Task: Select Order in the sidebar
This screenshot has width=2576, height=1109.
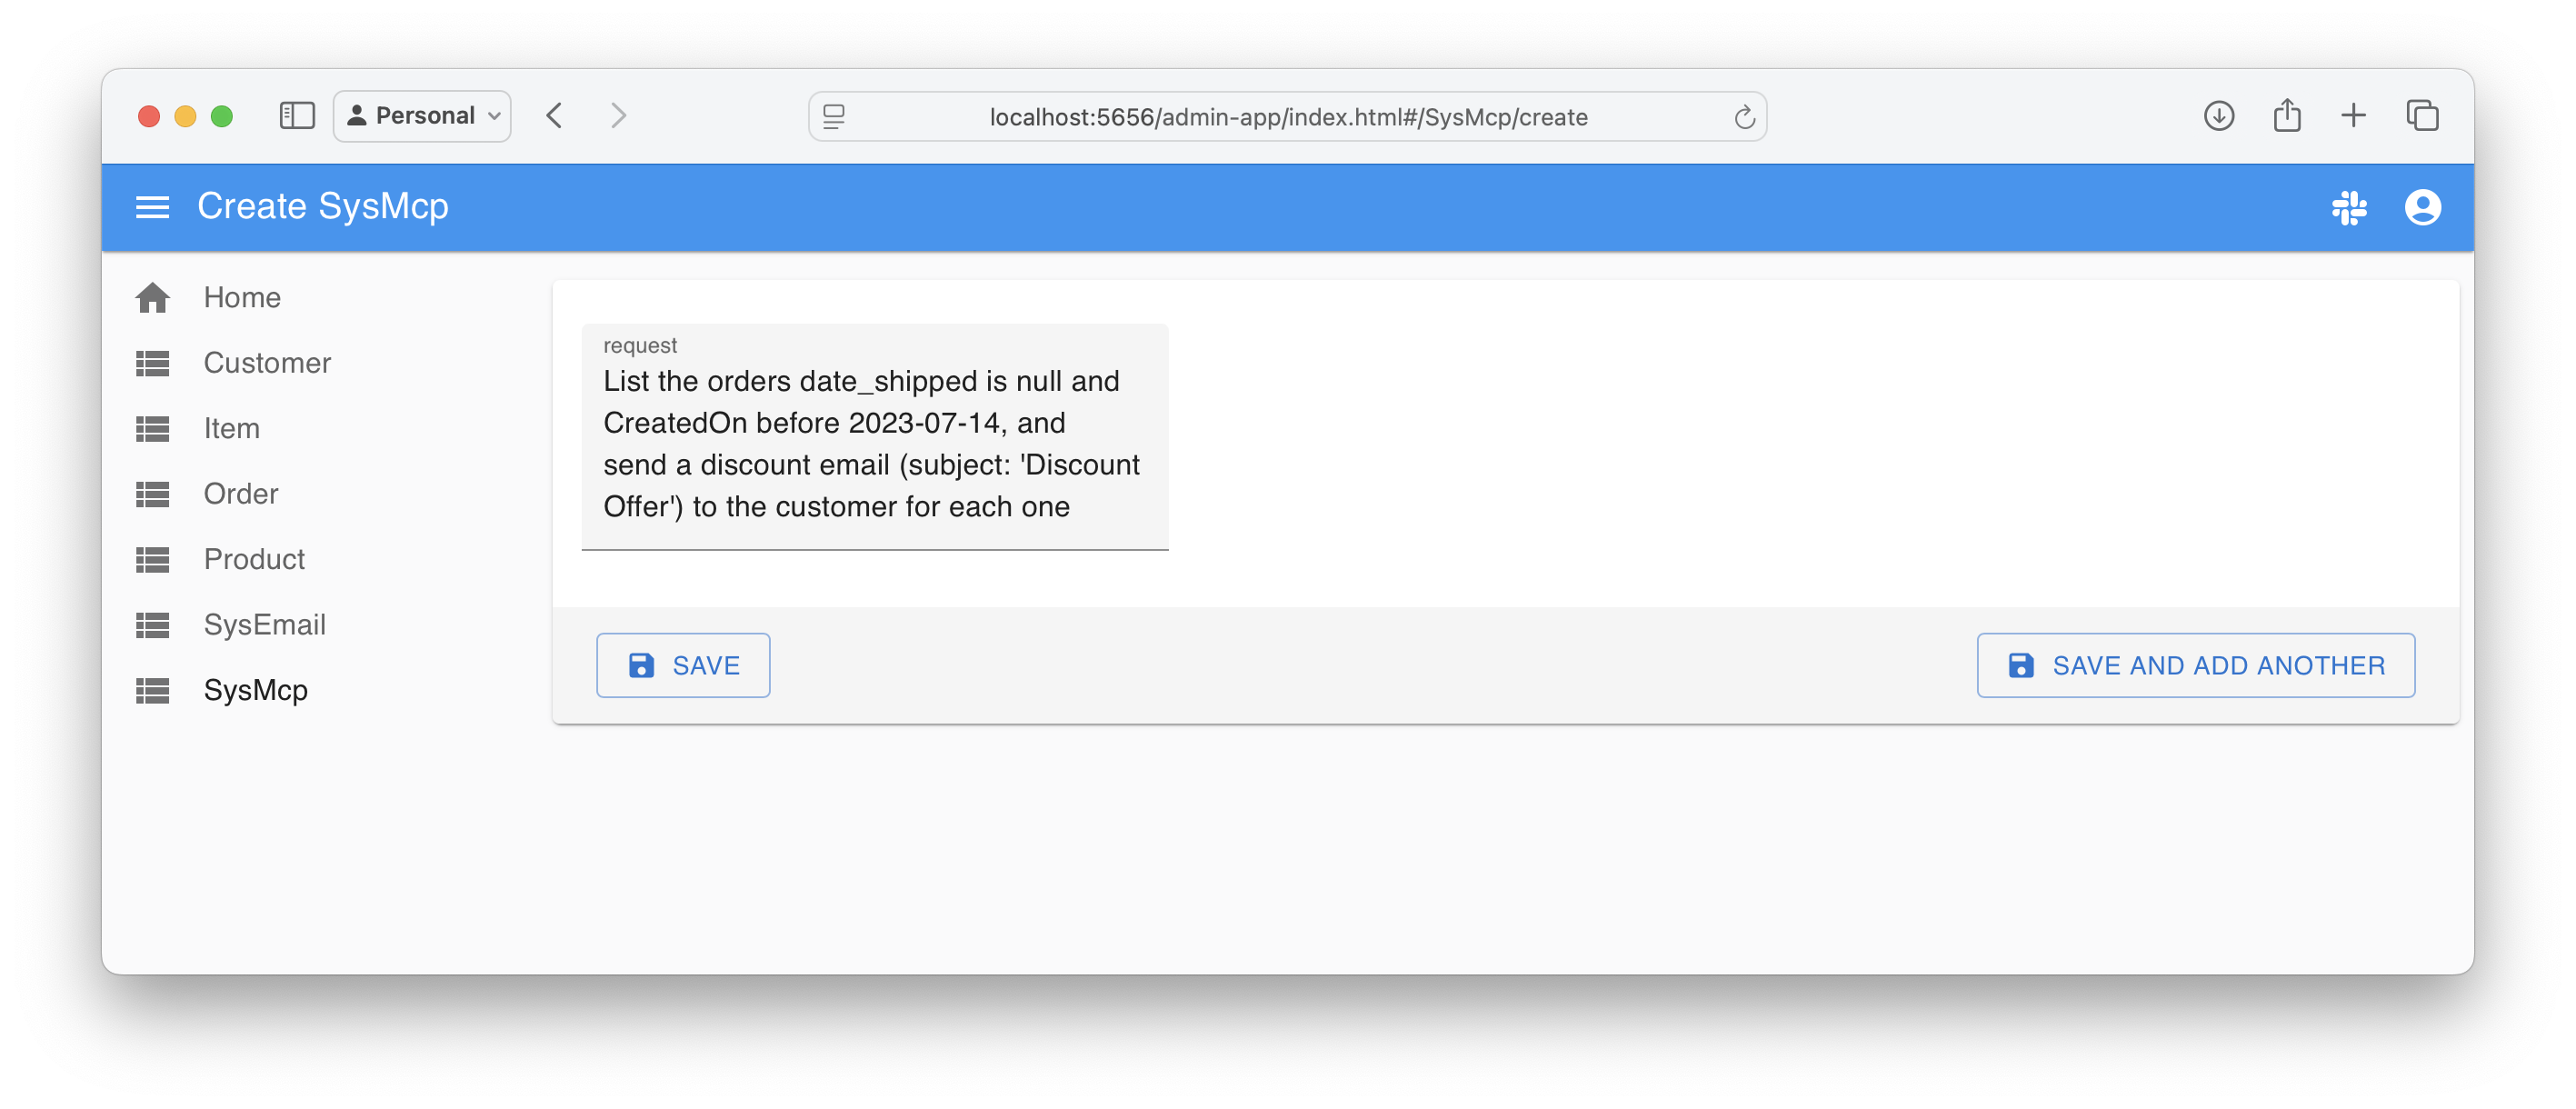Action: point(241,494)
